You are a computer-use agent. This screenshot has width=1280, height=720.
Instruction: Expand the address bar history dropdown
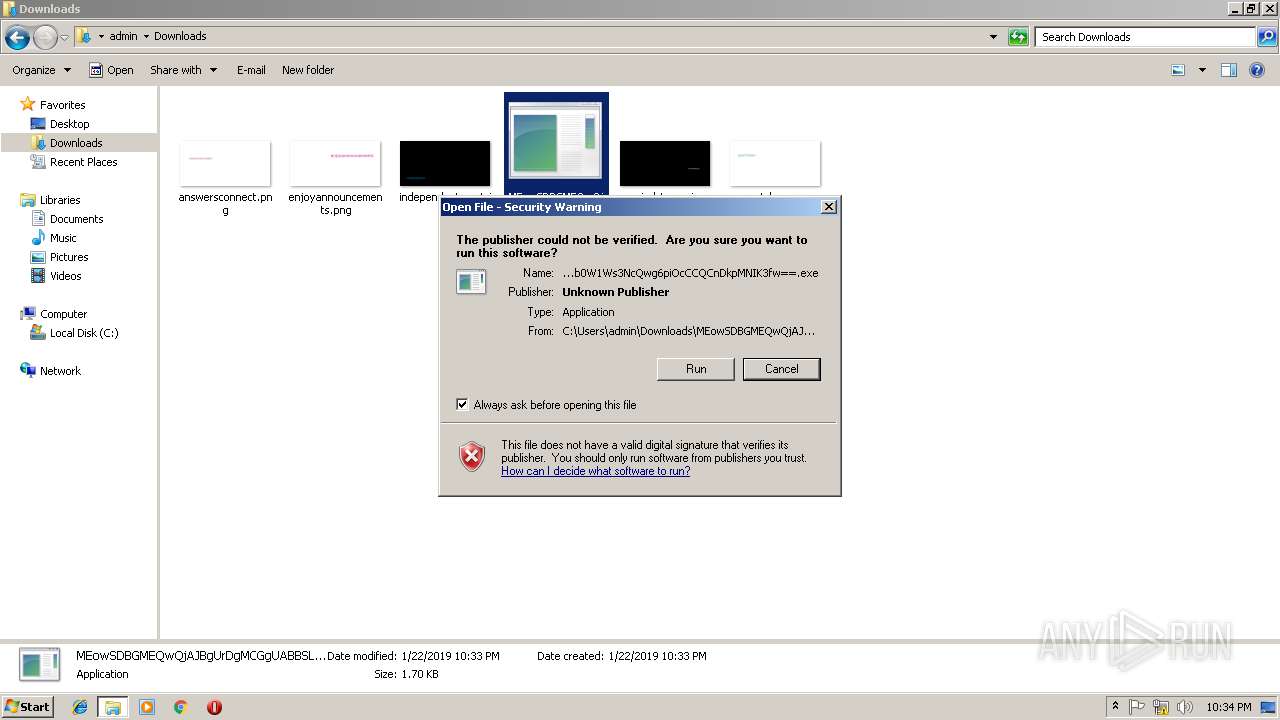click(x=993, y=37)
